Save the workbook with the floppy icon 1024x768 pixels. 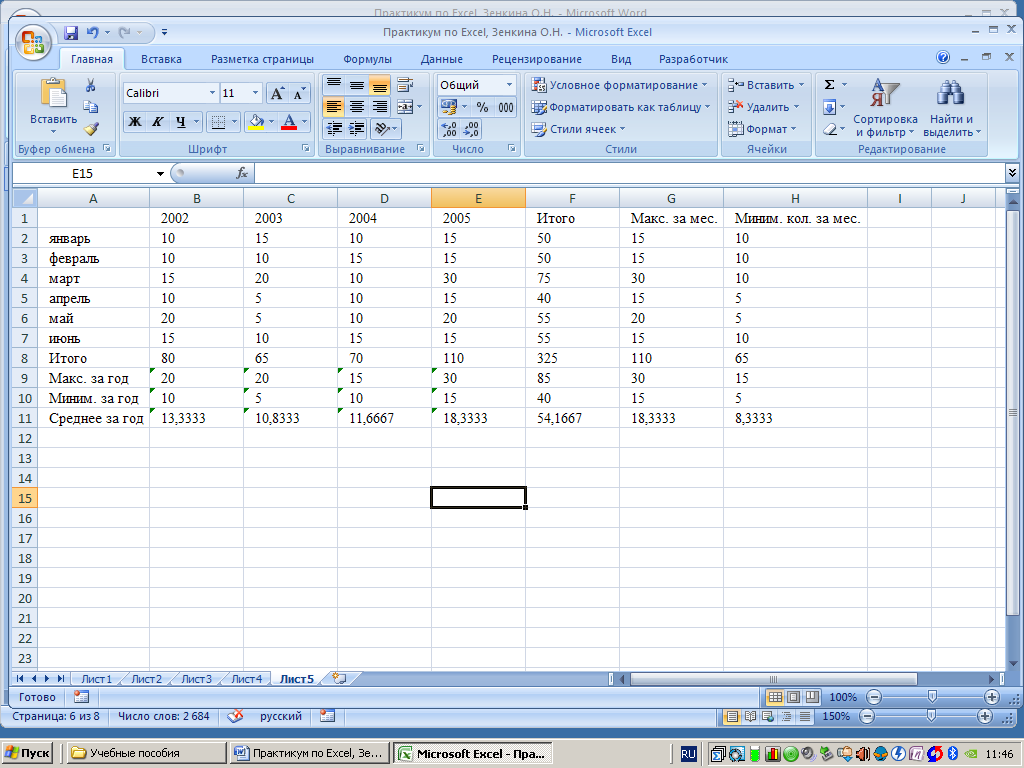(x=71, y=32)
